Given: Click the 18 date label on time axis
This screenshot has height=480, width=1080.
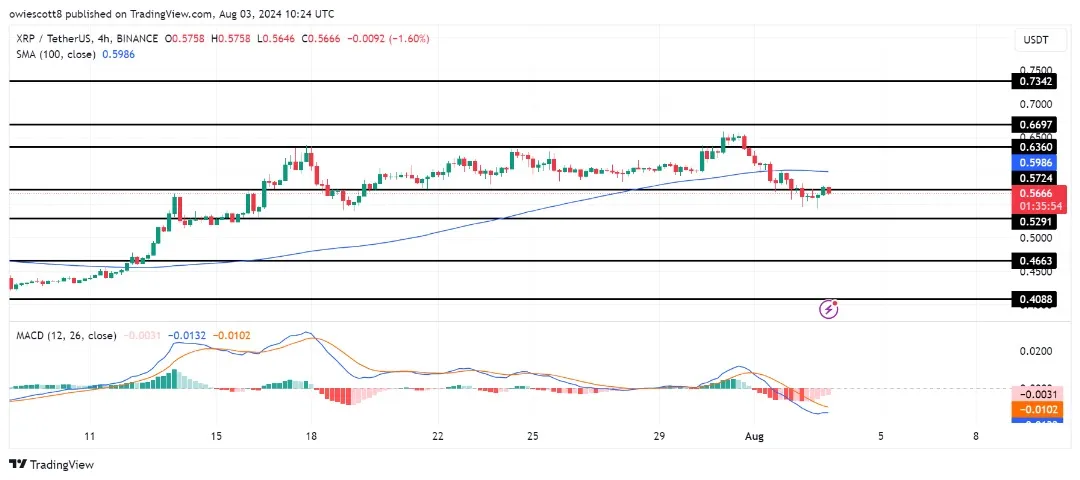Looking at the screenshot, I should click(x=312, y=437).
